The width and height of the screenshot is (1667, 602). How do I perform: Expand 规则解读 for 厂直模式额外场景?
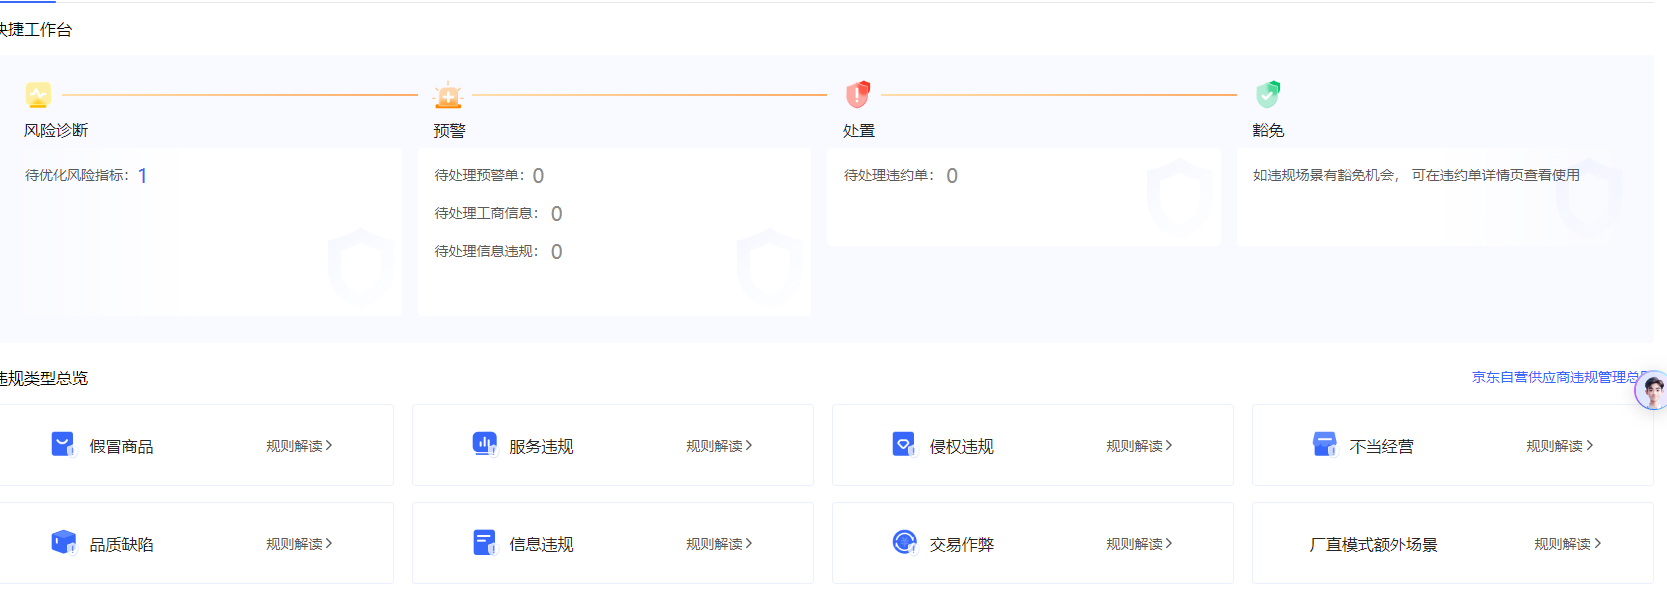point(1567,544)
